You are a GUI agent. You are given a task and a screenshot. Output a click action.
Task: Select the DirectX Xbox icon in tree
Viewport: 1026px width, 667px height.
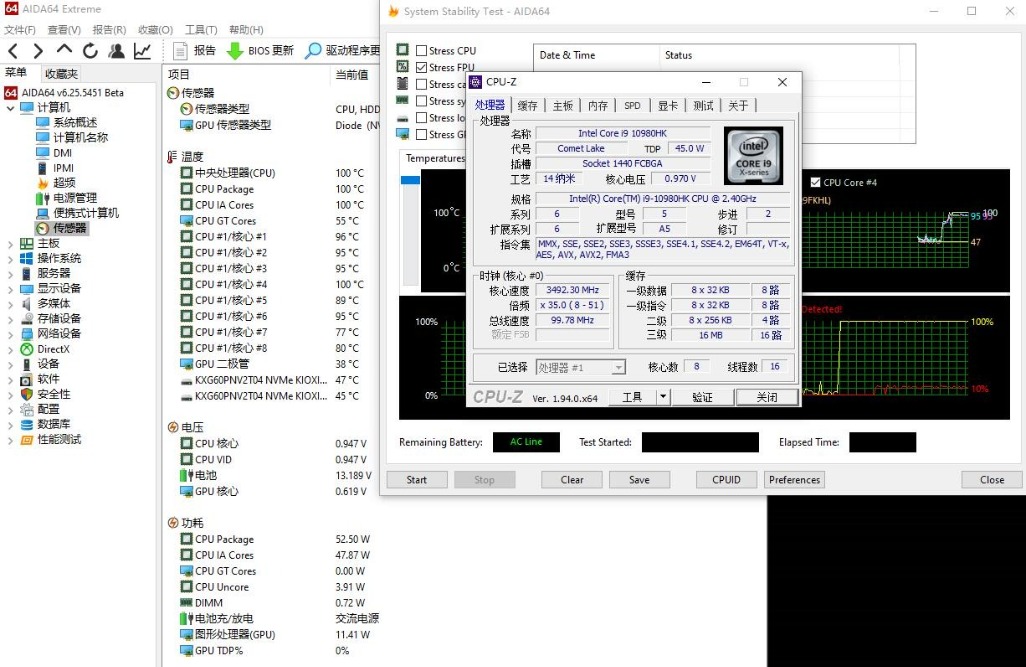pyautogui.click(x=27, y=349)
